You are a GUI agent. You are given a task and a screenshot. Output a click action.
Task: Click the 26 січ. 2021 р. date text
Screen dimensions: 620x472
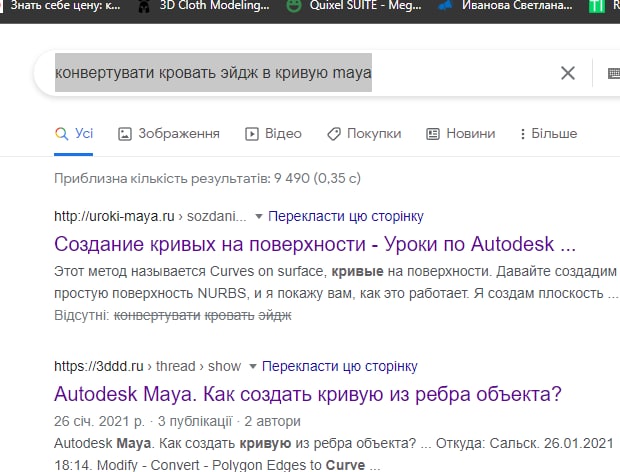tap(99, 421)
